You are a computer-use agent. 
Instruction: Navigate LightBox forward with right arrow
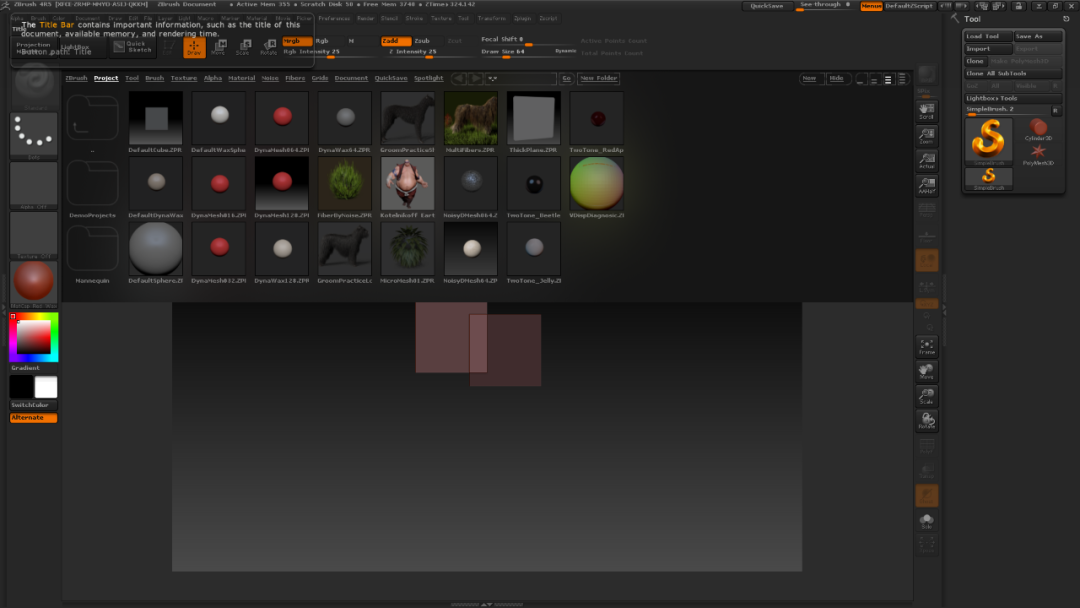[475, 78]
